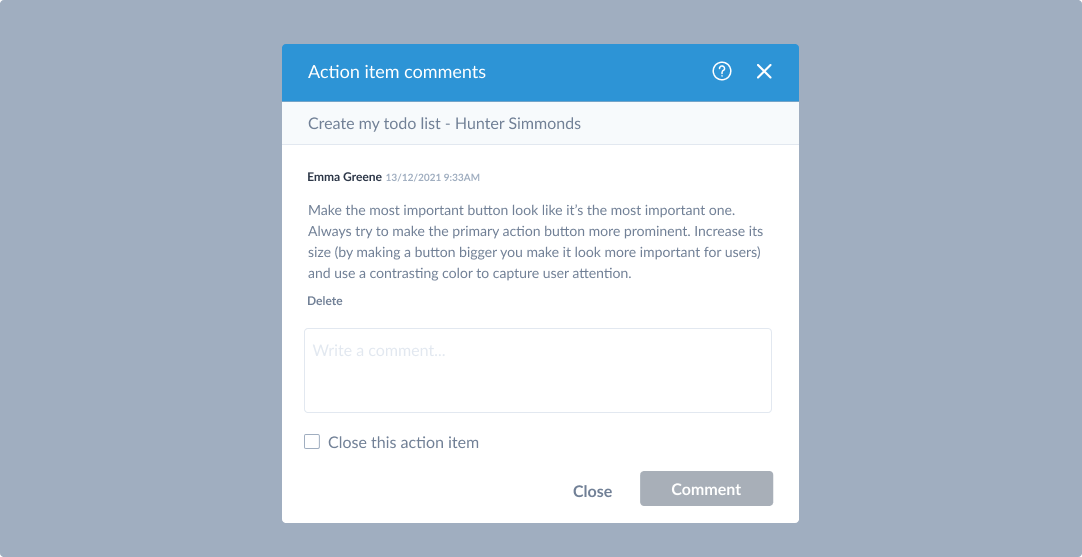Click comment line starting 'and use a contrasting'
The image size is (1082, 557).
(x=470, y=273)
